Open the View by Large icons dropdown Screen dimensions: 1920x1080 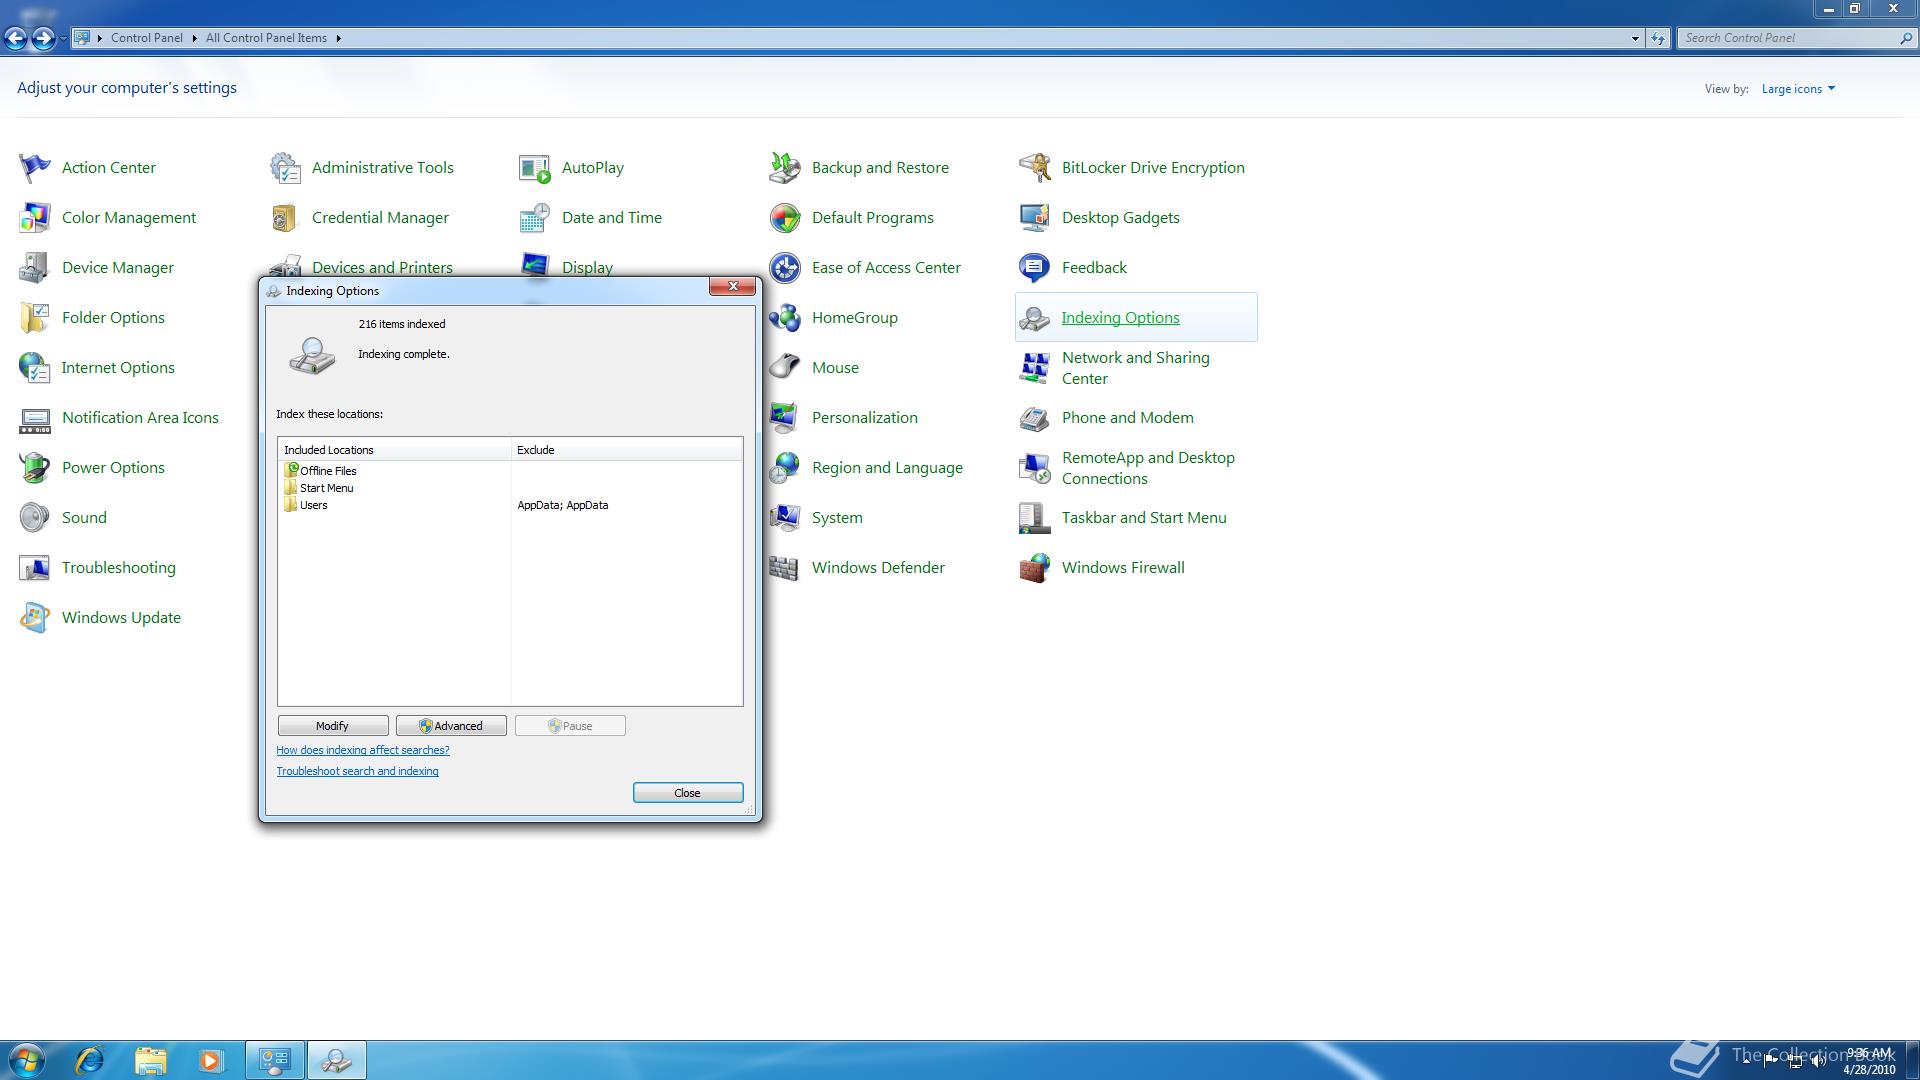(1798, 89)
